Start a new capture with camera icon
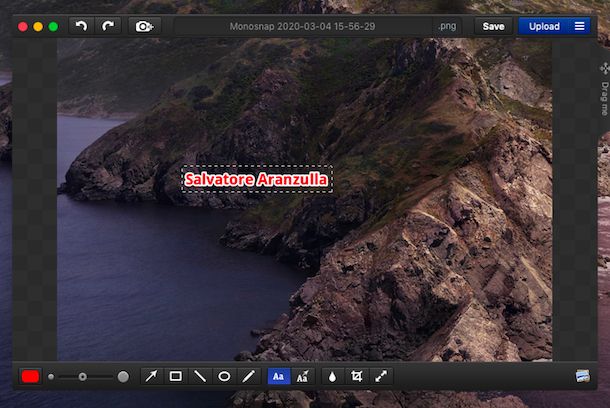610x408 pixels. [x=144, y=26]
